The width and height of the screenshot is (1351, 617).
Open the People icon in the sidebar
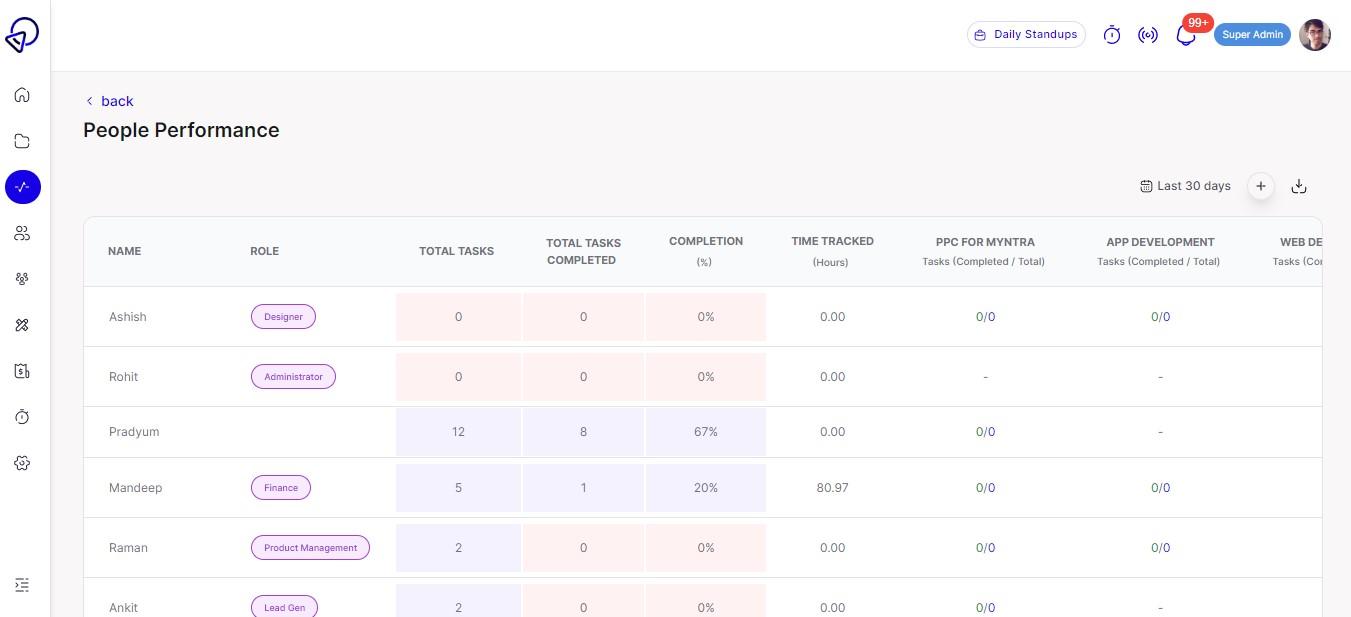(x=22, y=233)
